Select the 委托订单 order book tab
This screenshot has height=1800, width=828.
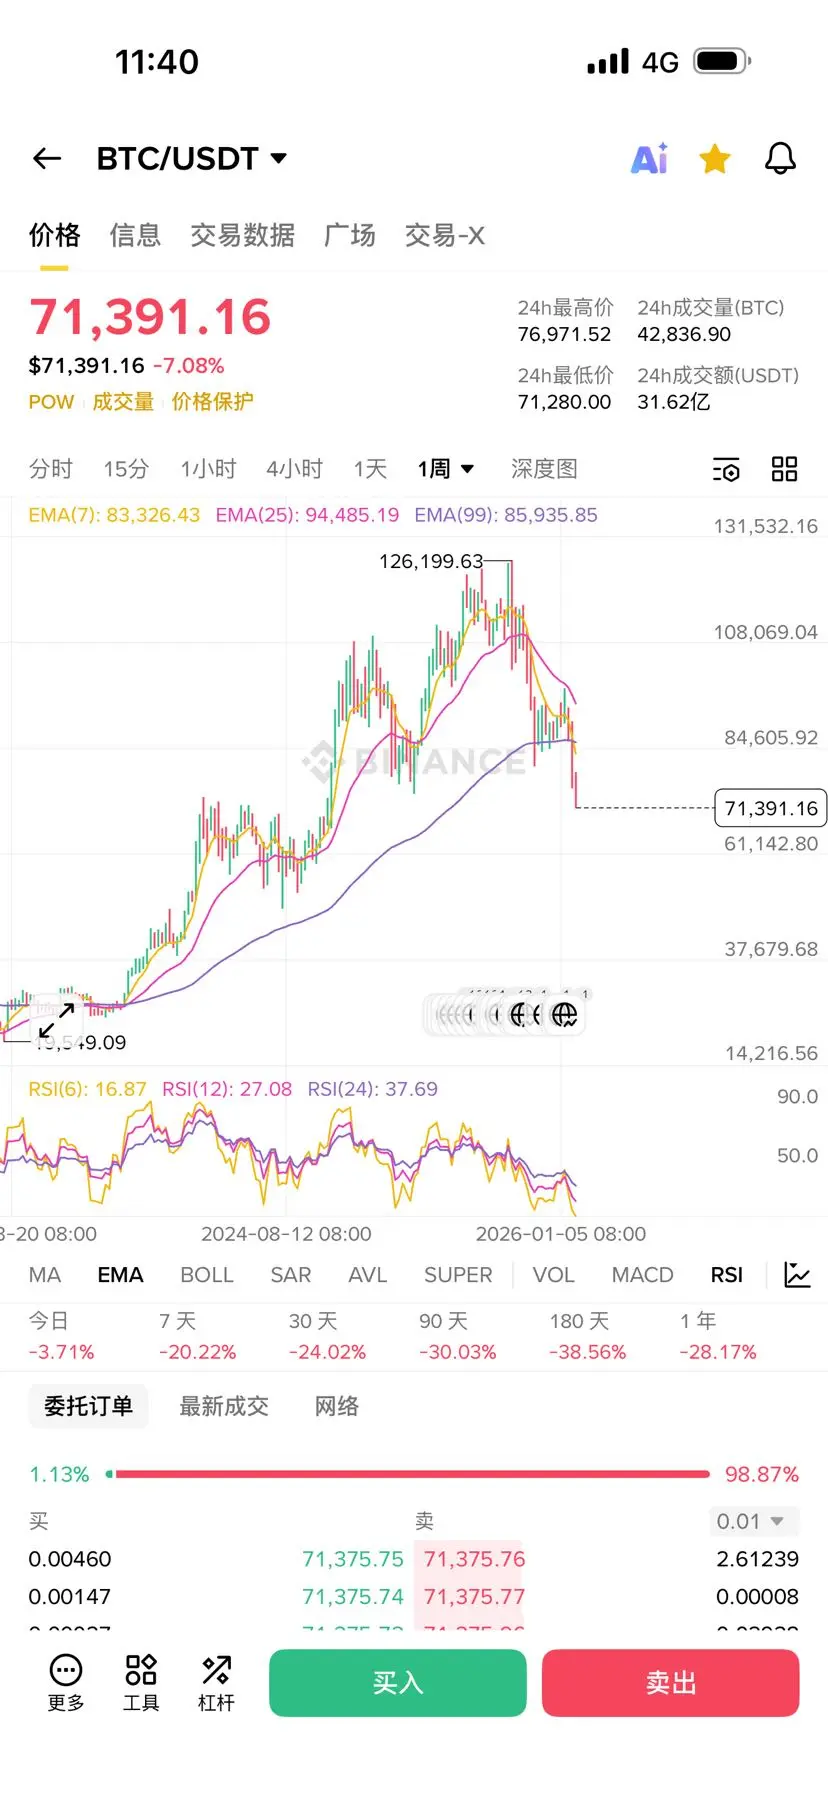(x=88, y=1406)
